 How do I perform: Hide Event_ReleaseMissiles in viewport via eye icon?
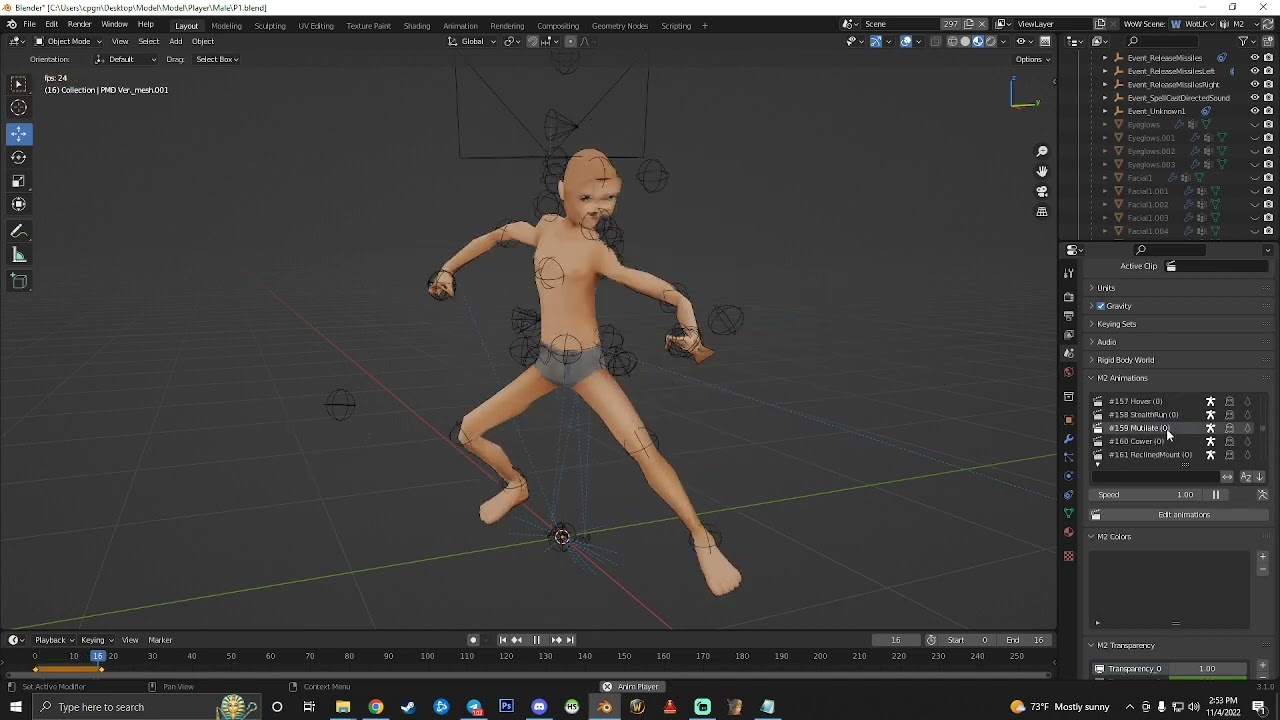[x=1255, y=58]
